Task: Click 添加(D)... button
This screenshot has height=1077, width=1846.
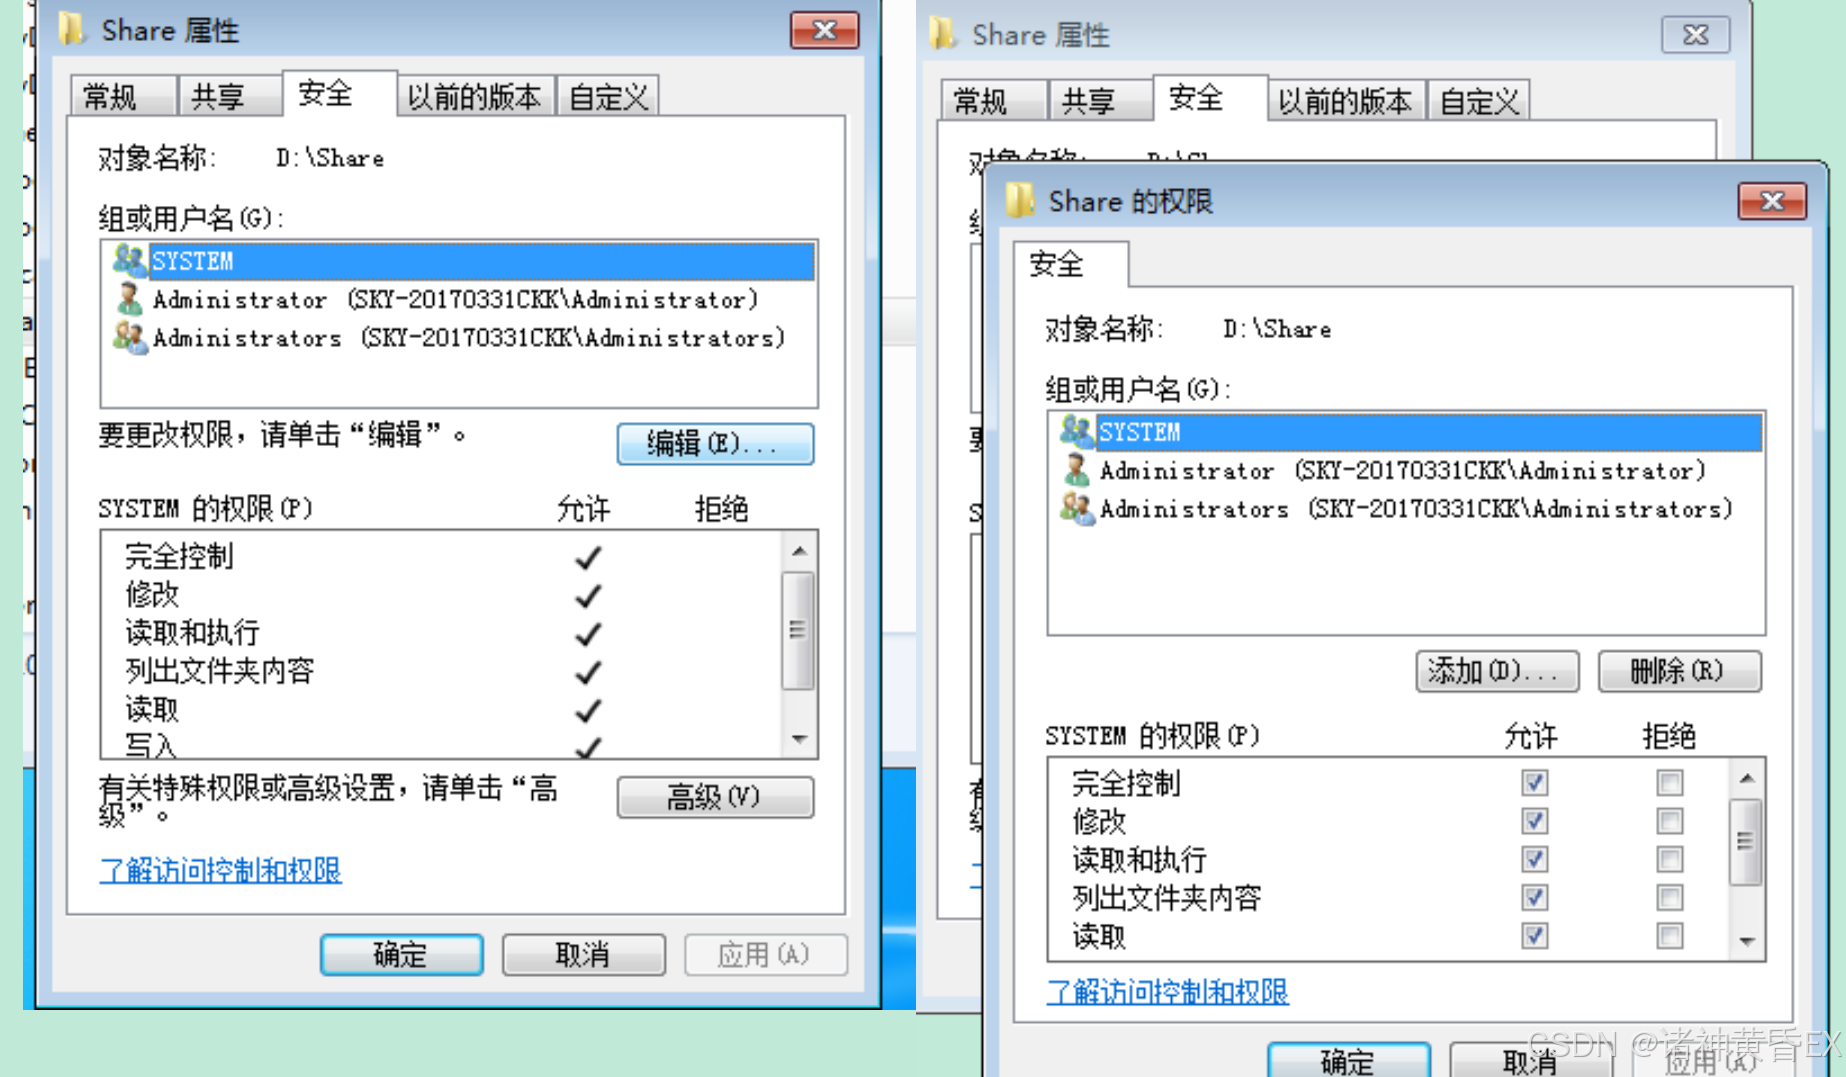Action: pyautogui.click(x=1497, y=670)
